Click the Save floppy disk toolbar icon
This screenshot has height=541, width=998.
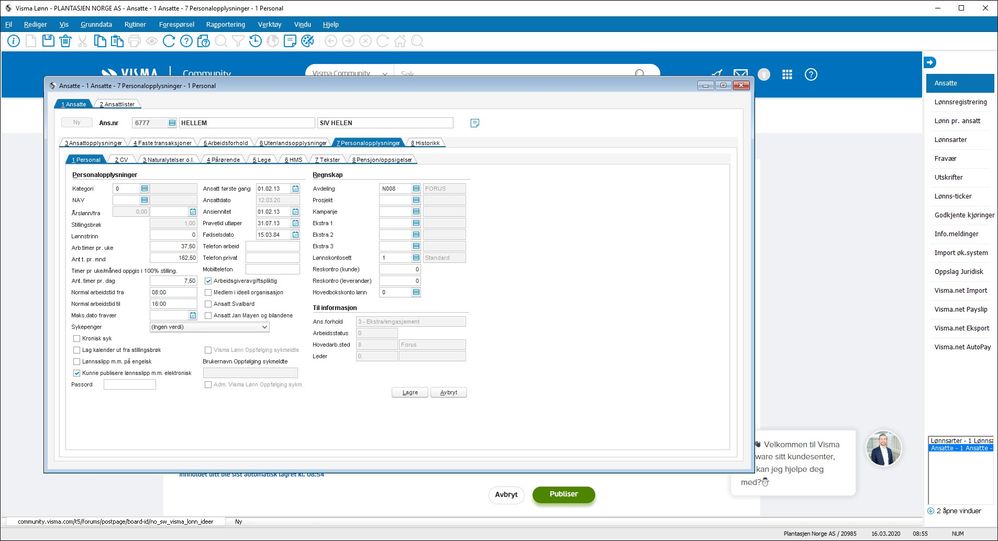pyautogui.click(x=48, y=41)
